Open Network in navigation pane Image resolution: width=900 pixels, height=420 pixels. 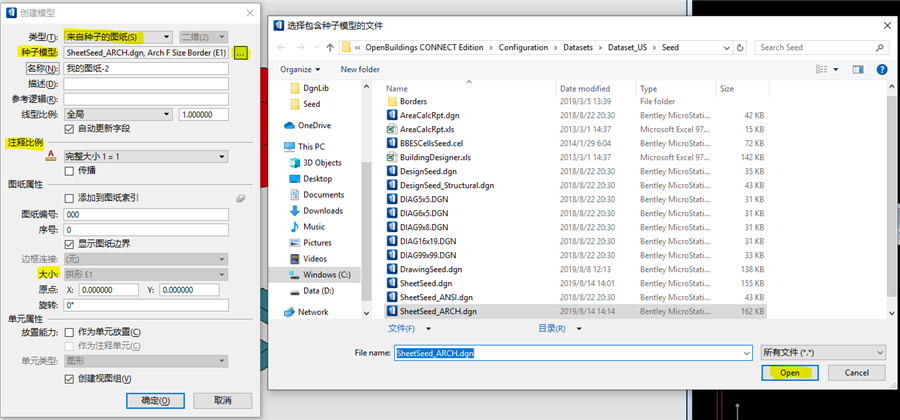pyautogui.click(x=307, y=312)
